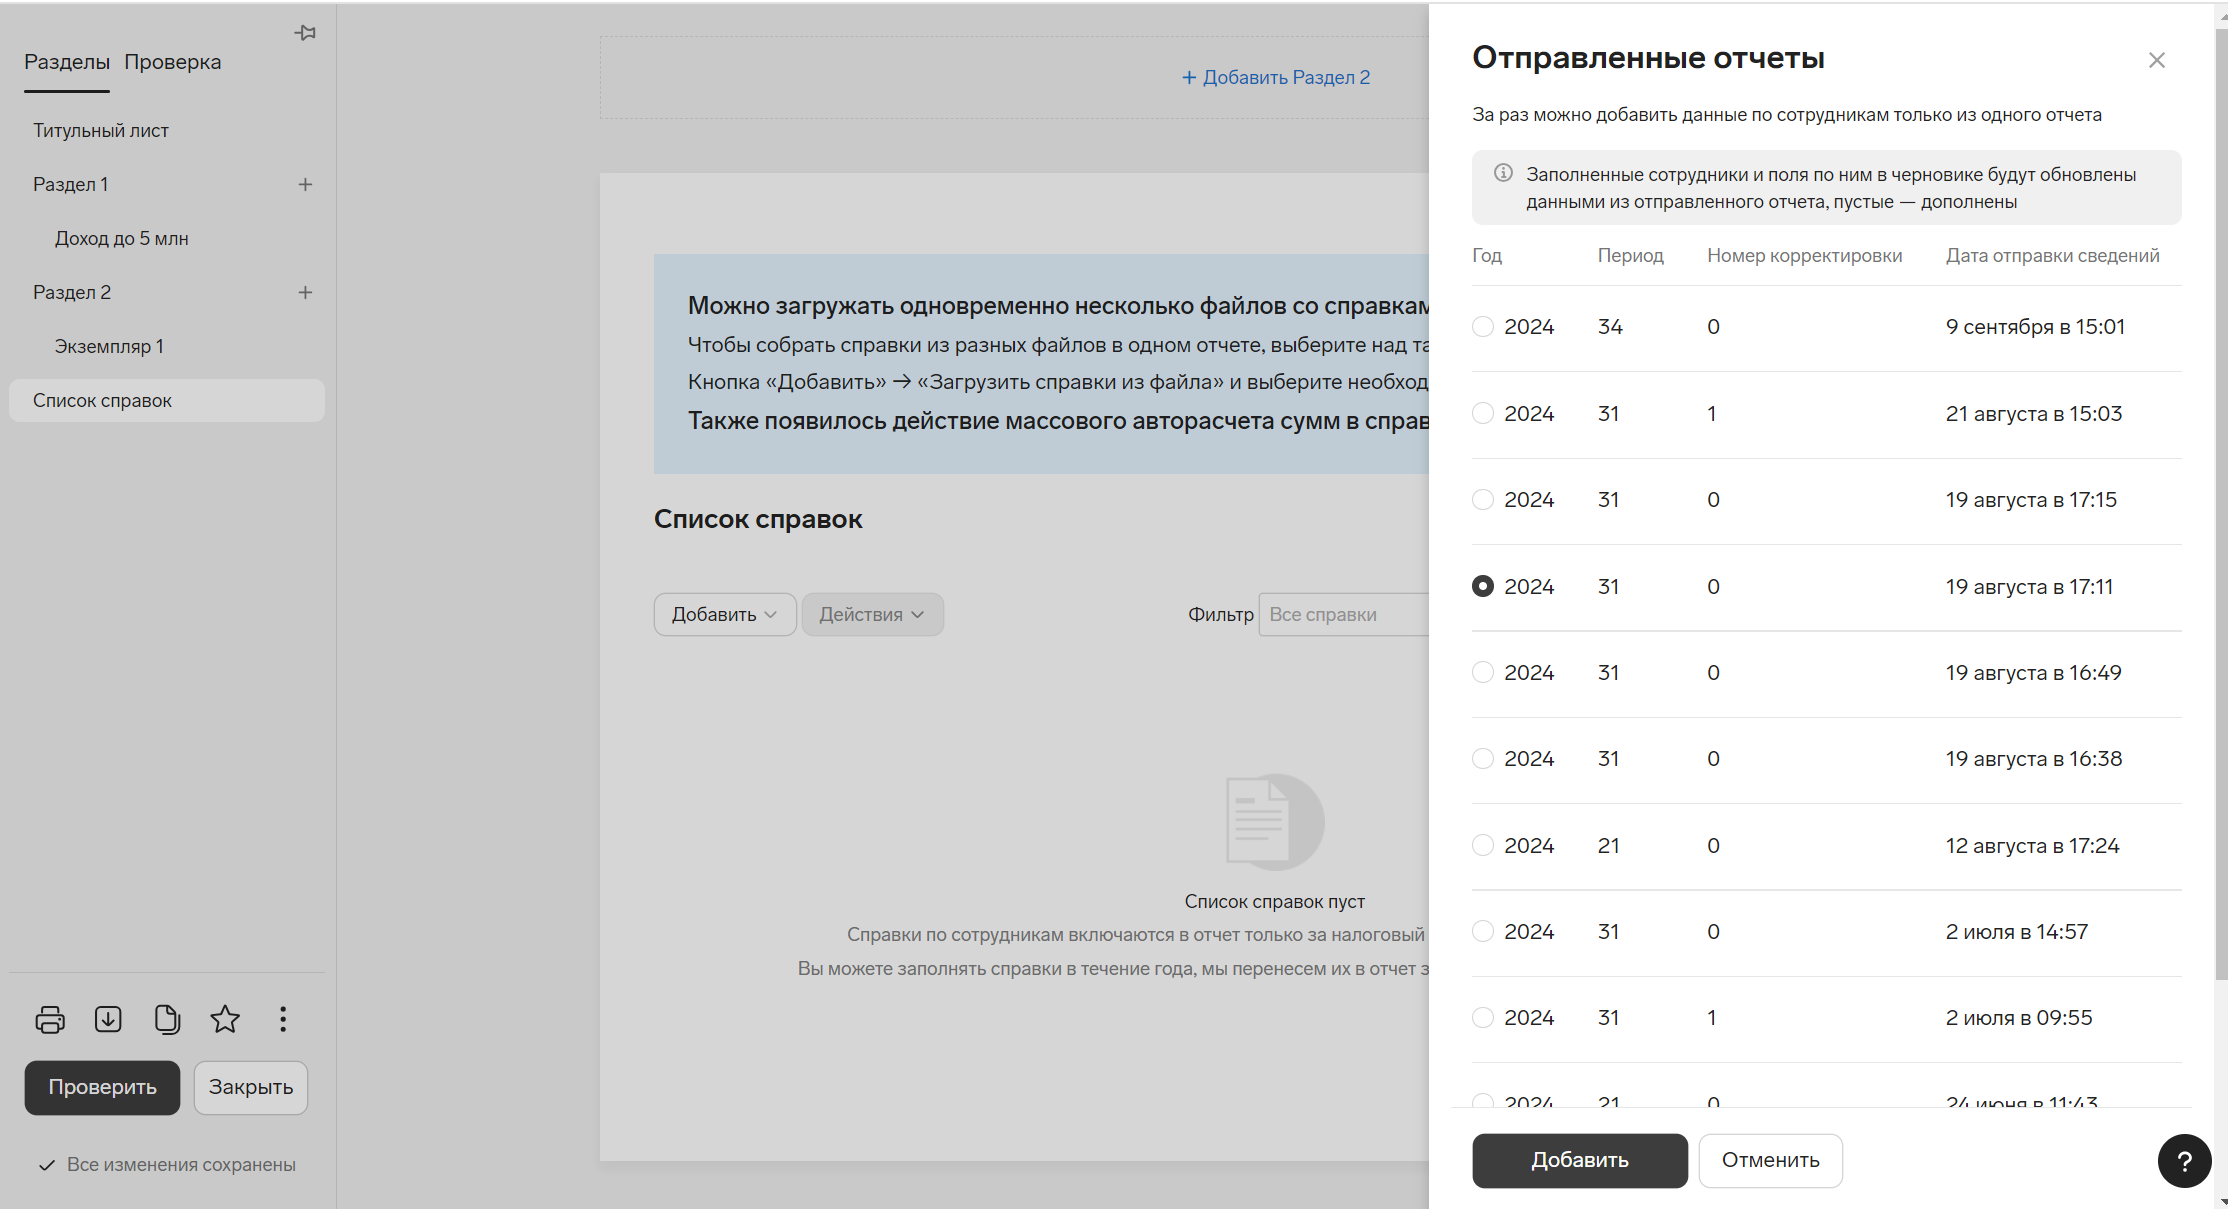2228x1209 pixels.
Task: Switch to the Проверка tab
Action: pyautogui.click(x=173, y=62)
